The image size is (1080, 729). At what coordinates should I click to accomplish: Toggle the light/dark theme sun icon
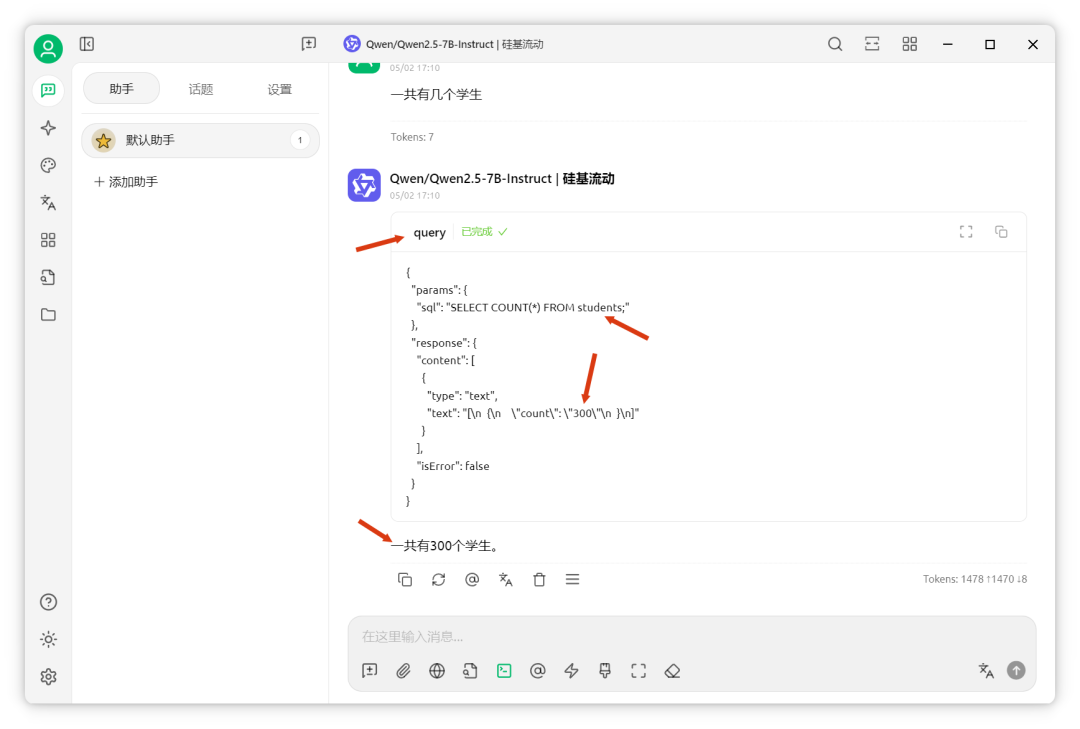pyautogui.click(x=48, y=639)
